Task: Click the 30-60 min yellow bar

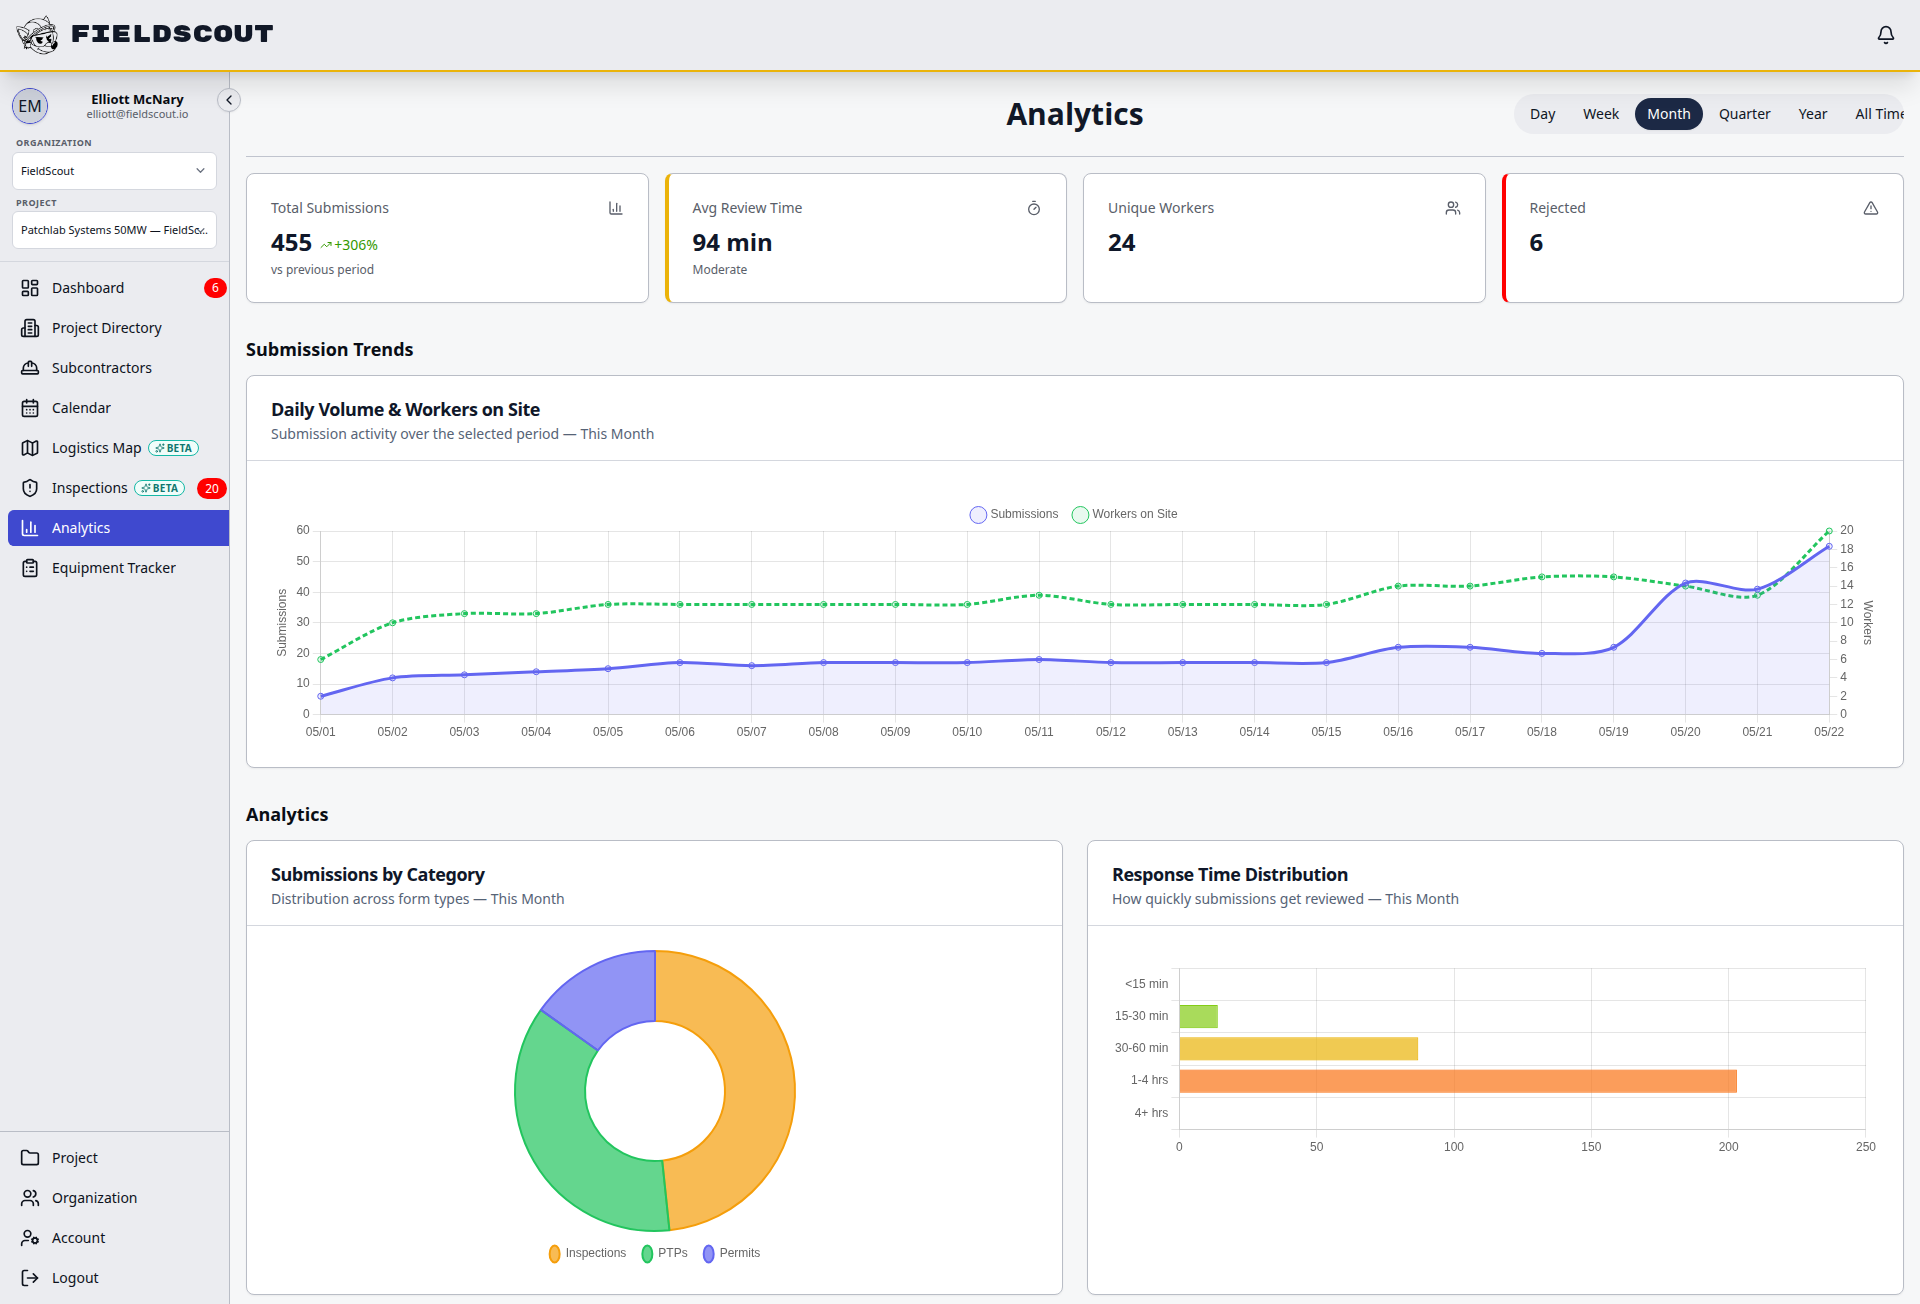Action: tap(1298, 1048)
